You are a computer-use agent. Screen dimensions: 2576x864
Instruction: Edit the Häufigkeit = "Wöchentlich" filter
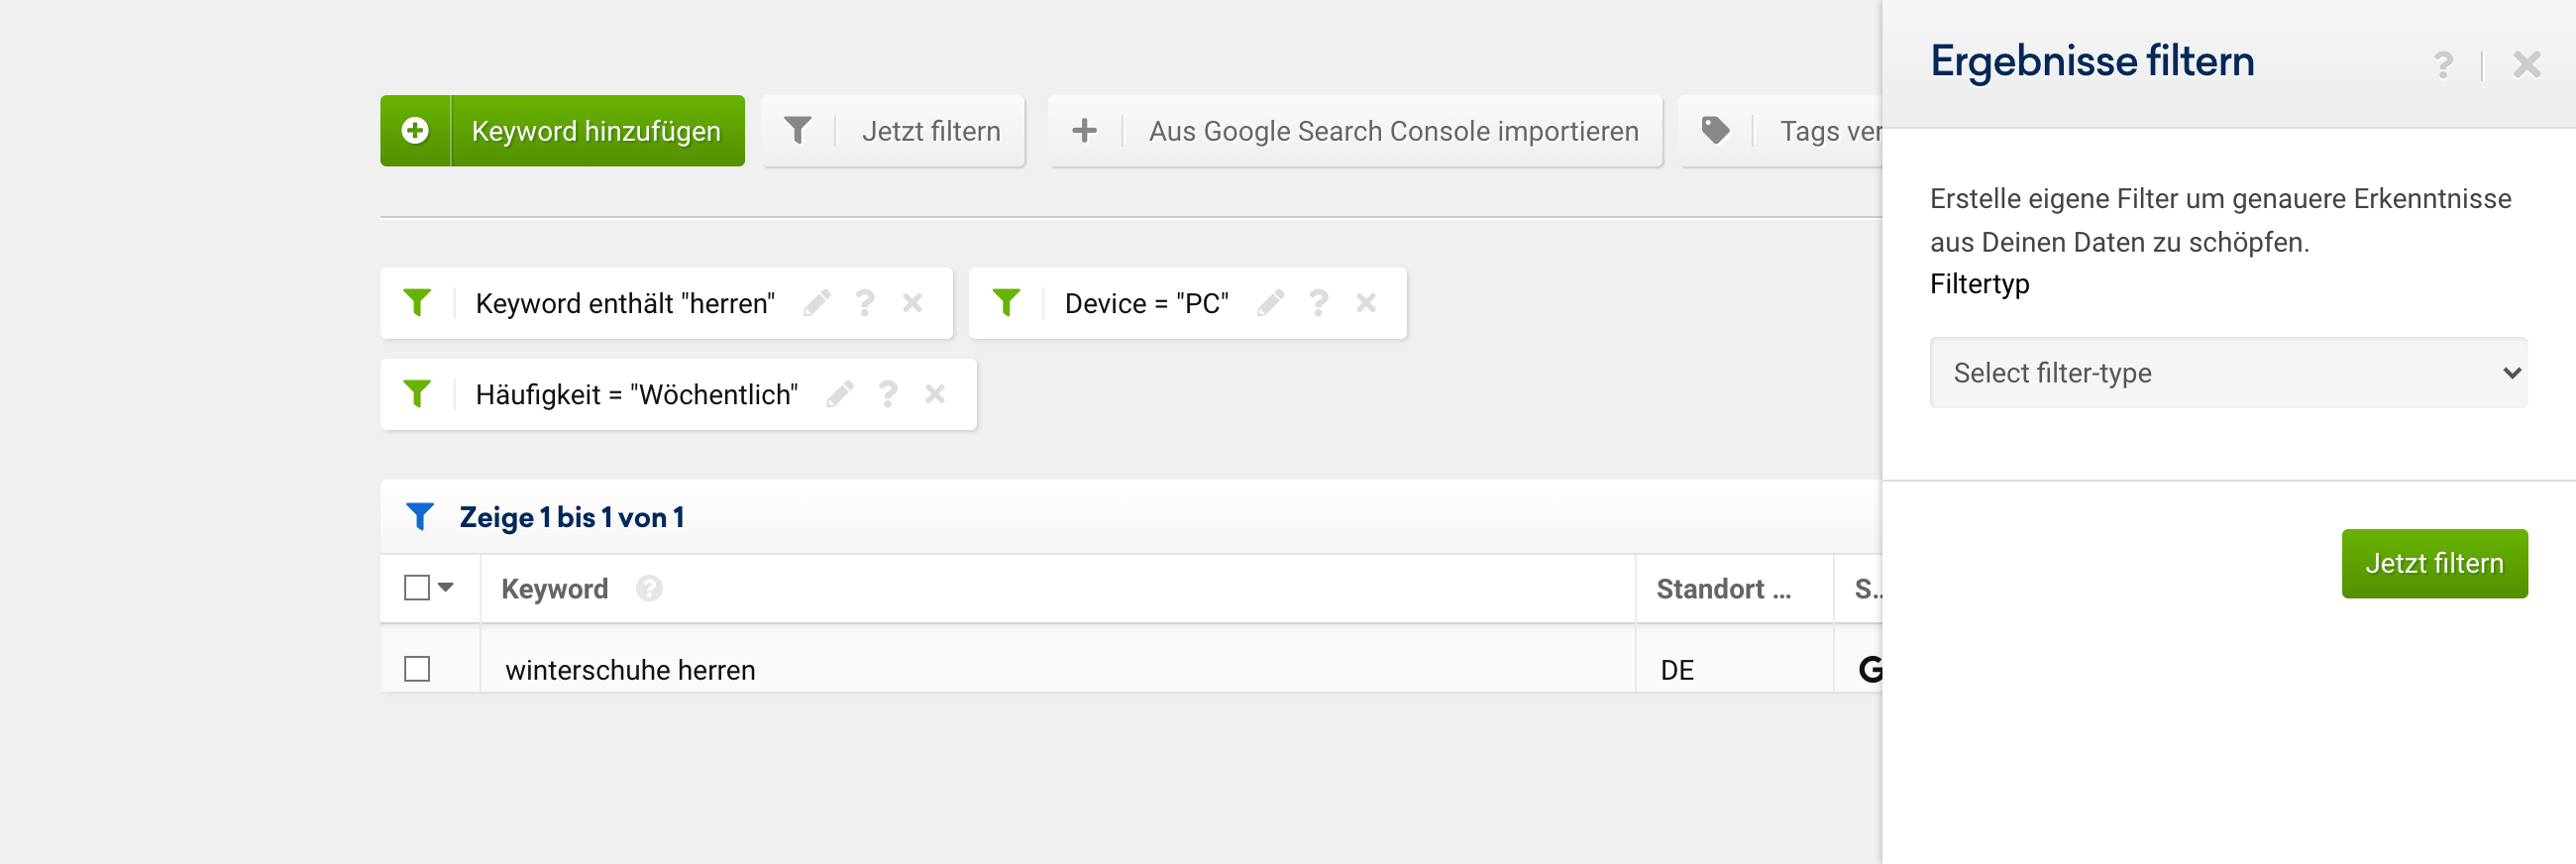click(840, 394)
